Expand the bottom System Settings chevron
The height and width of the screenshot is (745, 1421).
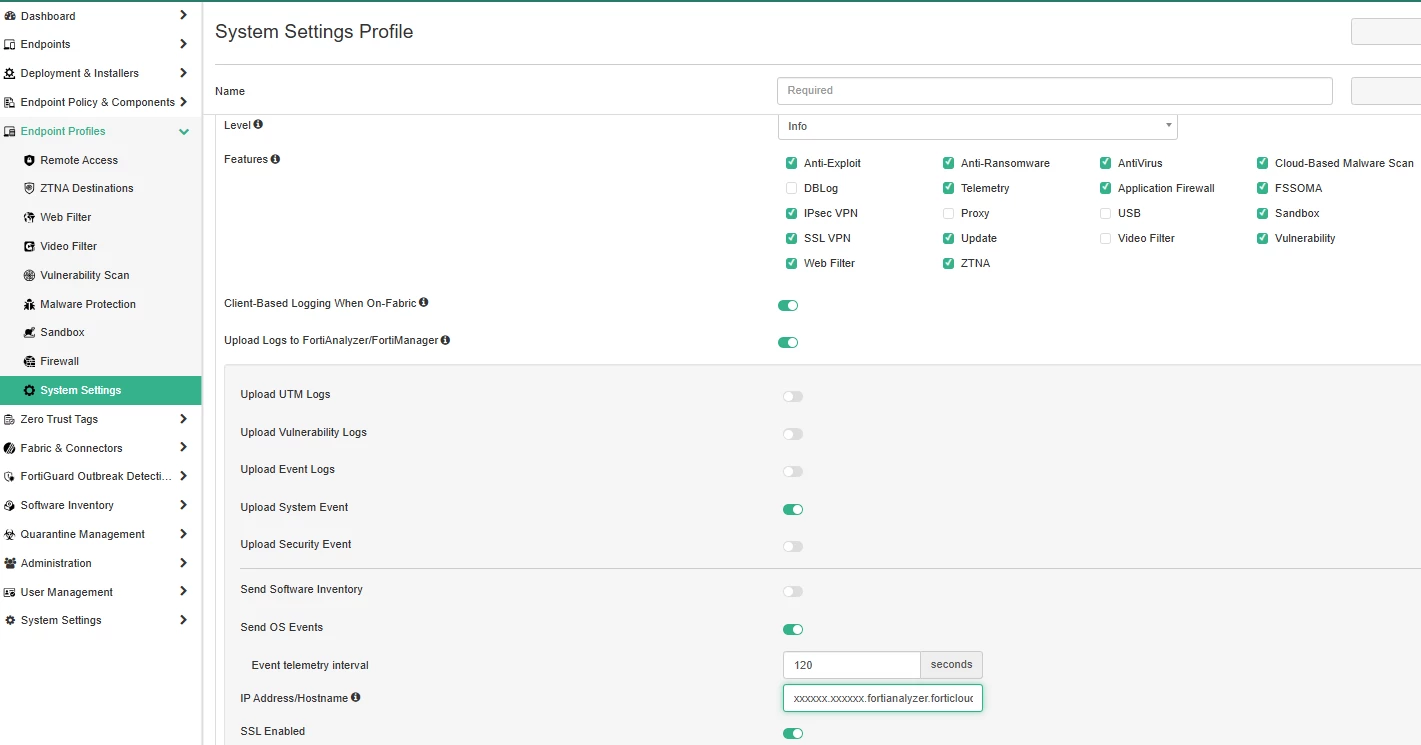(x=183, y=620)
